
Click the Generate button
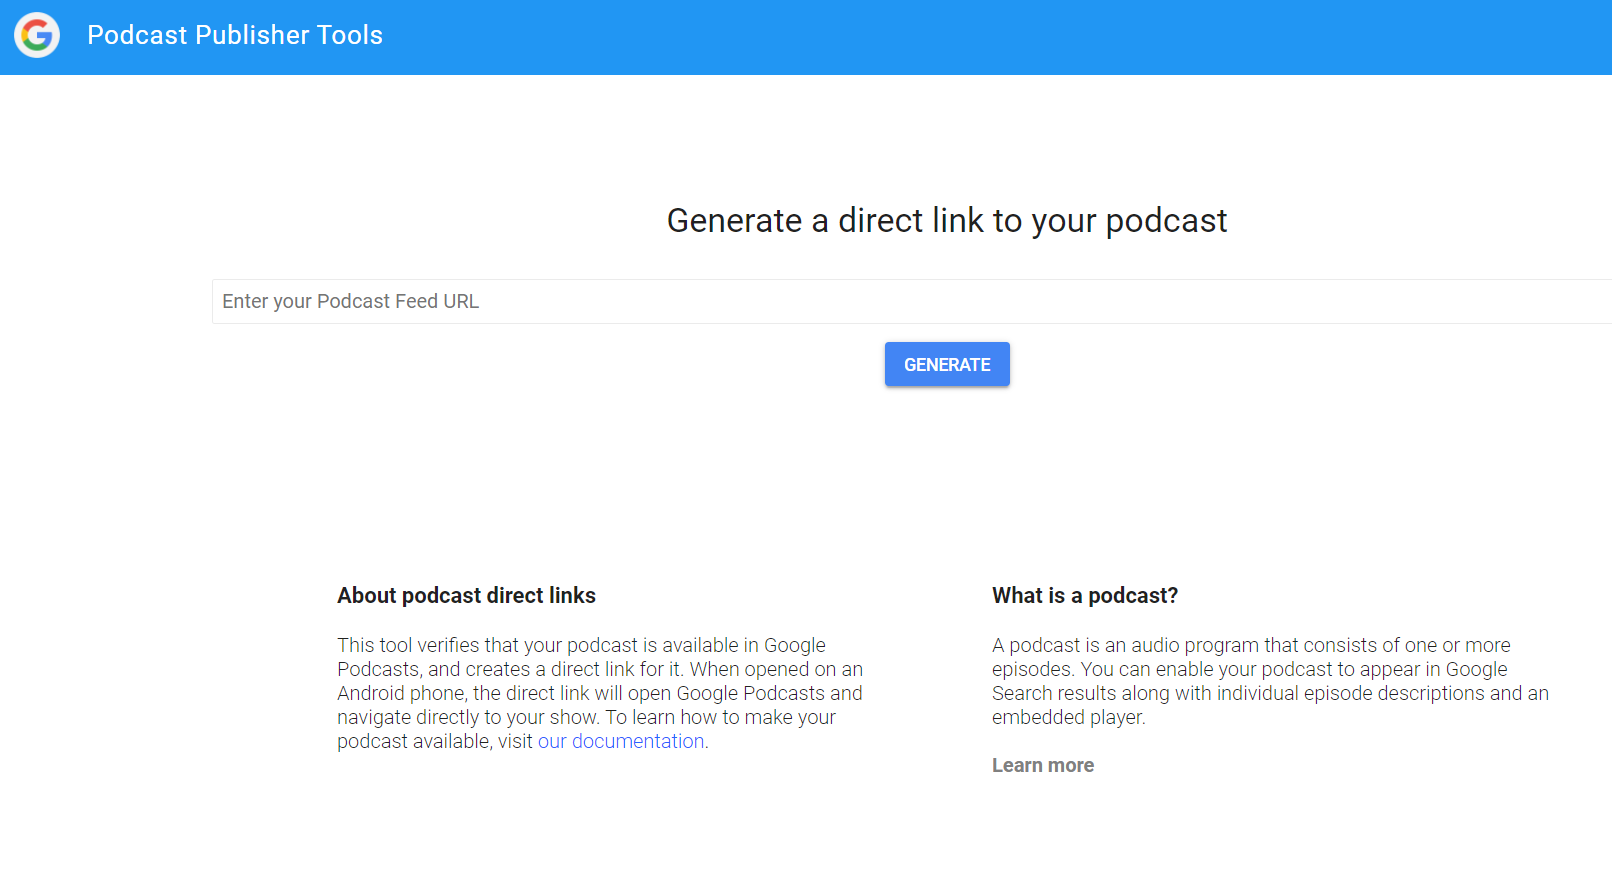[x=947, y=364]
